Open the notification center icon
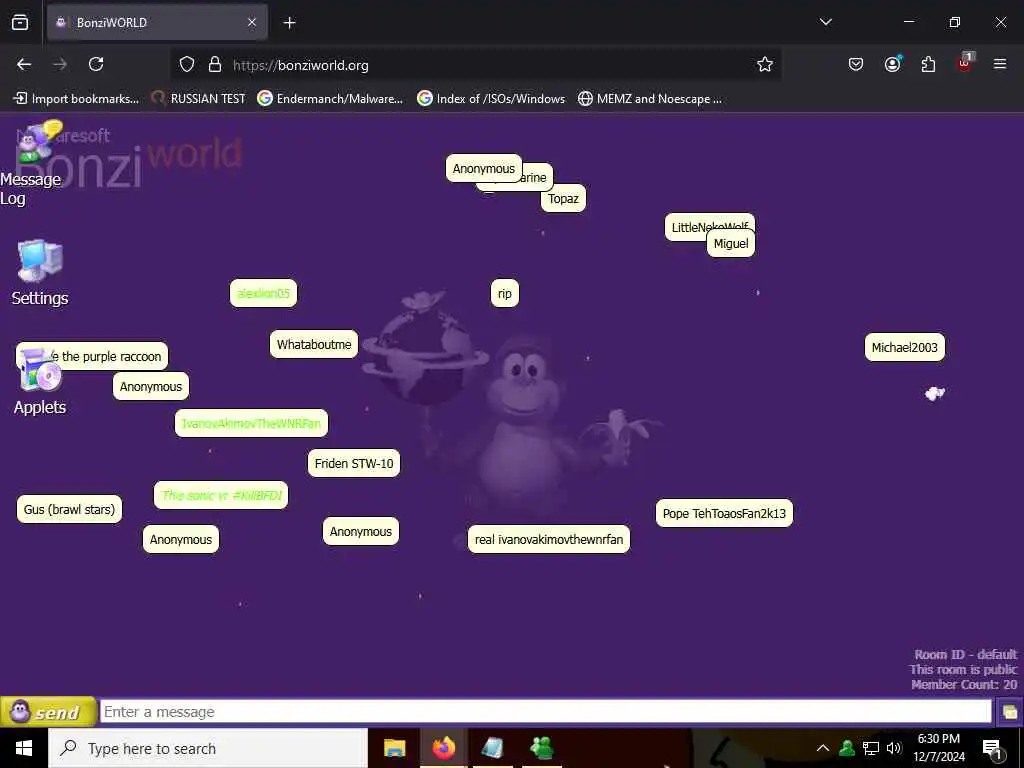This screenshot has height=768, width=1024. (x=992, y=748)
